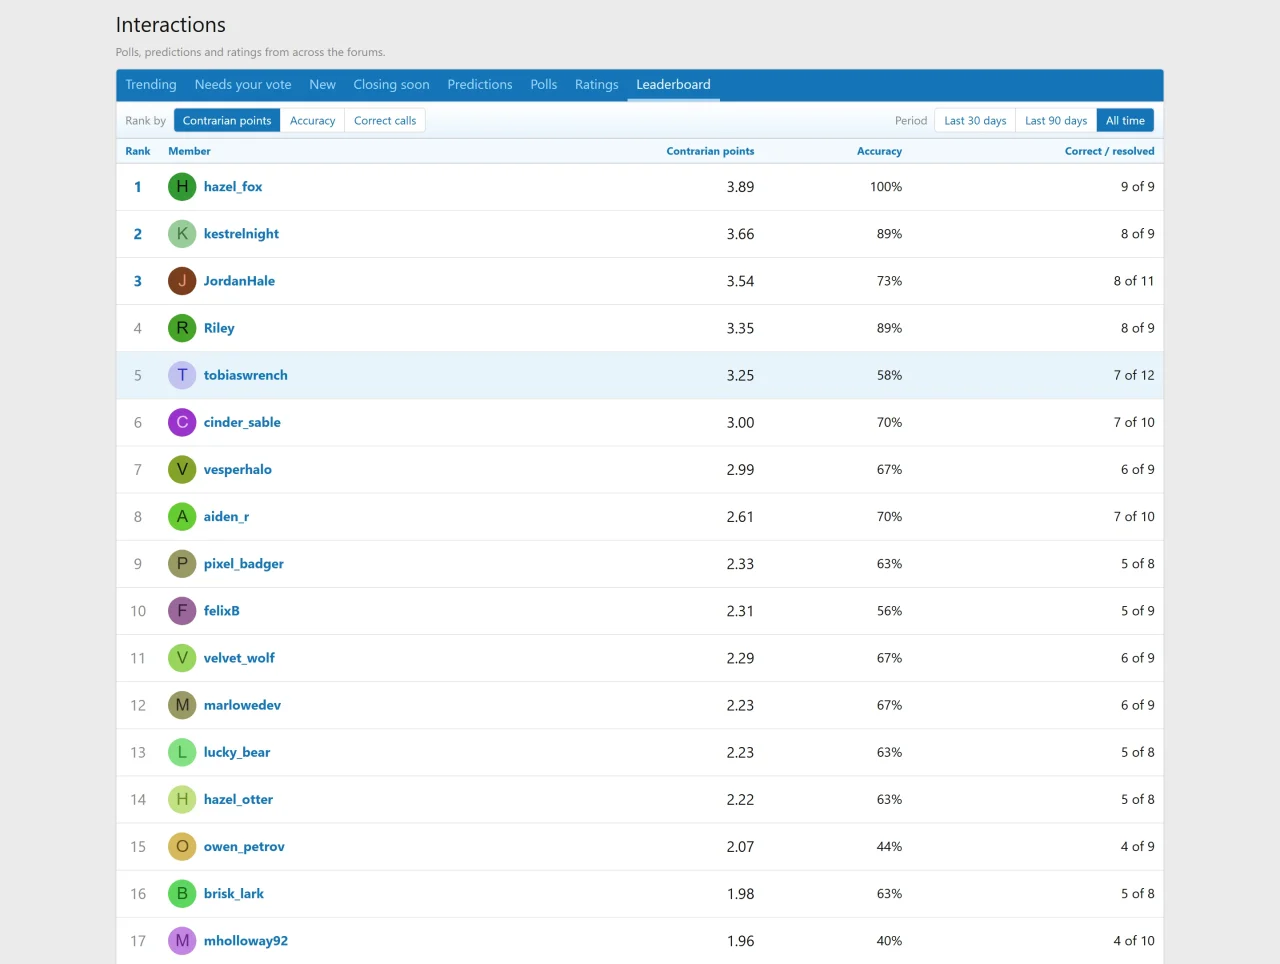Image resolution: width=1280 pixels, height=964 pixels.
Task: Rank by Contrarian points
Action: pos(227,120)
